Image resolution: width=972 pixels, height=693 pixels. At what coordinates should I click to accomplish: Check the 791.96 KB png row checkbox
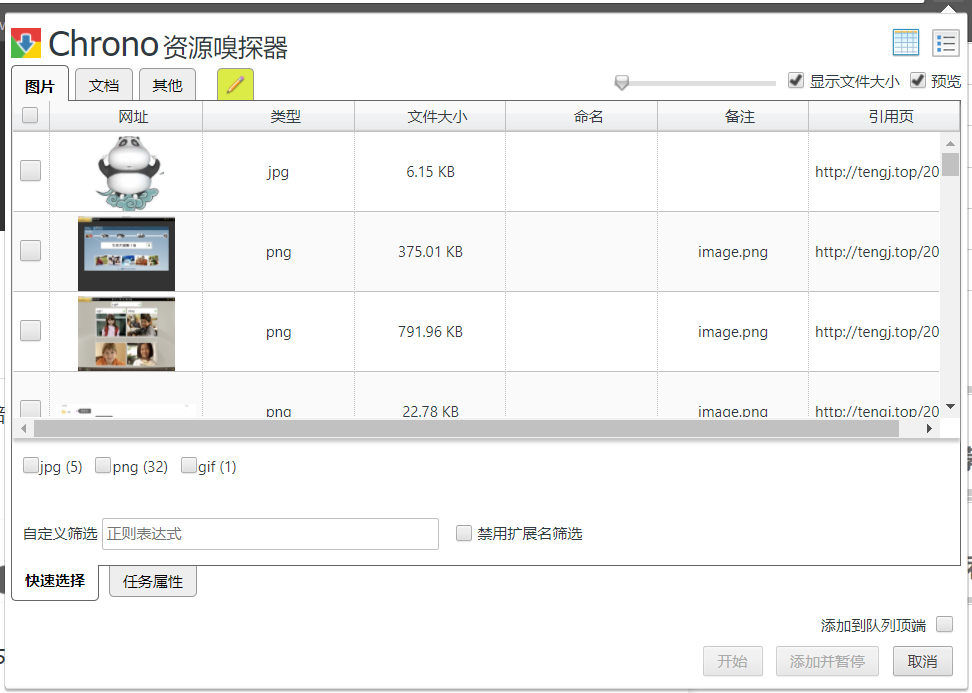click(30, 331)
